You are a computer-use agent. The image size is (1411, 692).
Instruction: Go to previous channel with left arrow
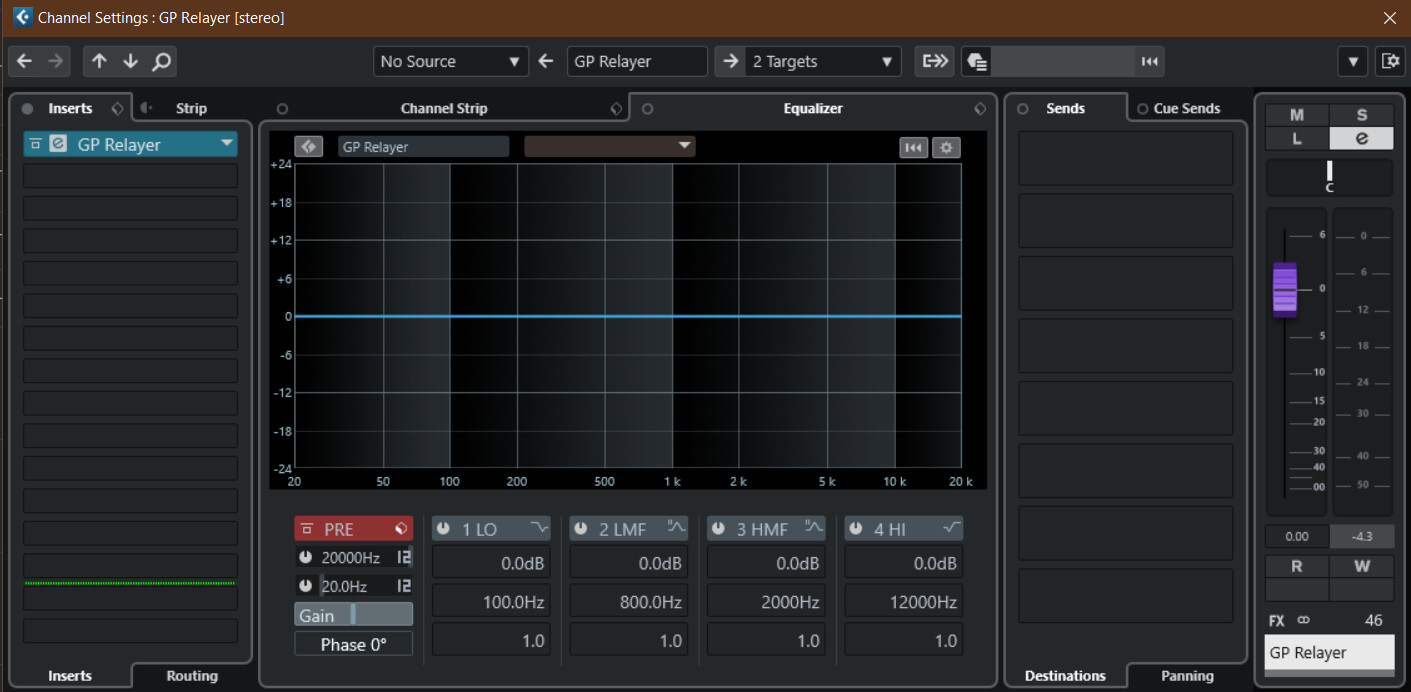pyautogui.click(x=25, y=61)
